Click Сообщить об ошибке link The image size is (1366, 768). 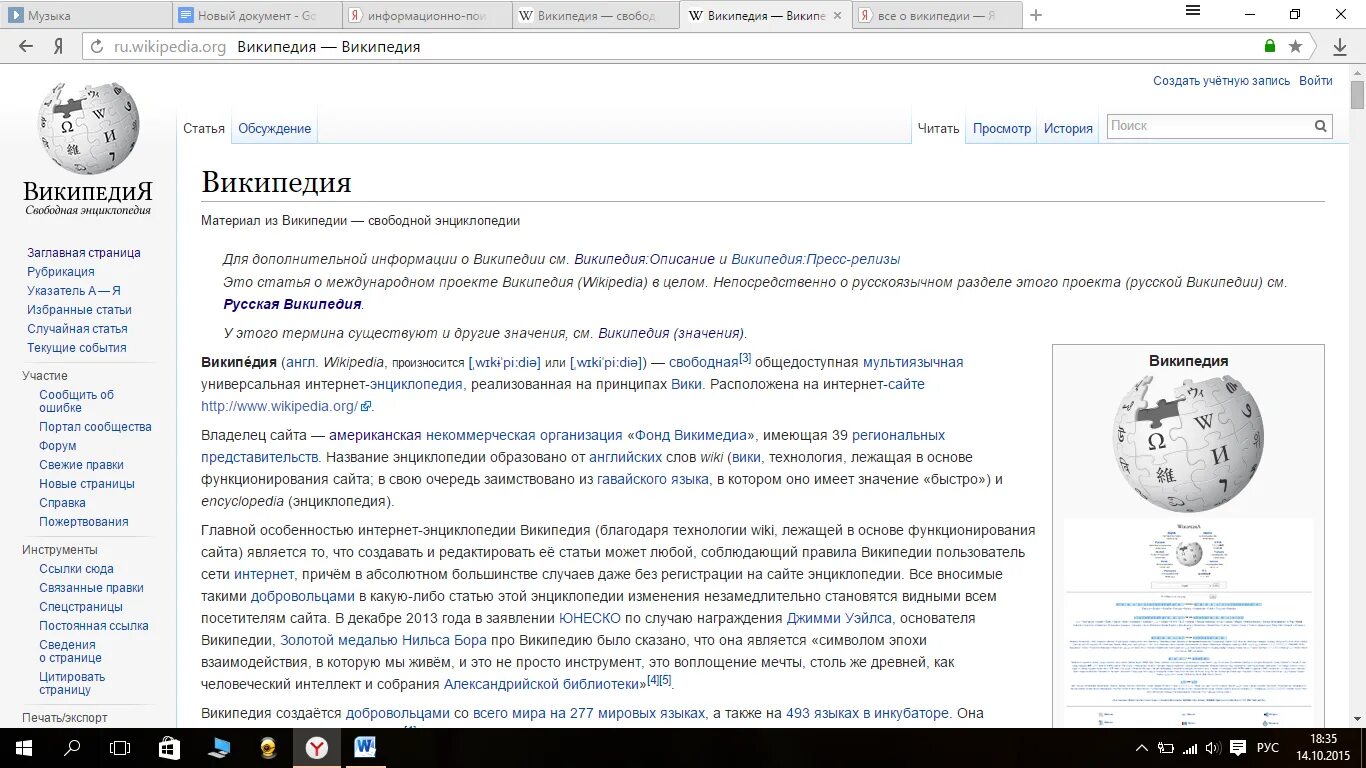click(77, 401)
